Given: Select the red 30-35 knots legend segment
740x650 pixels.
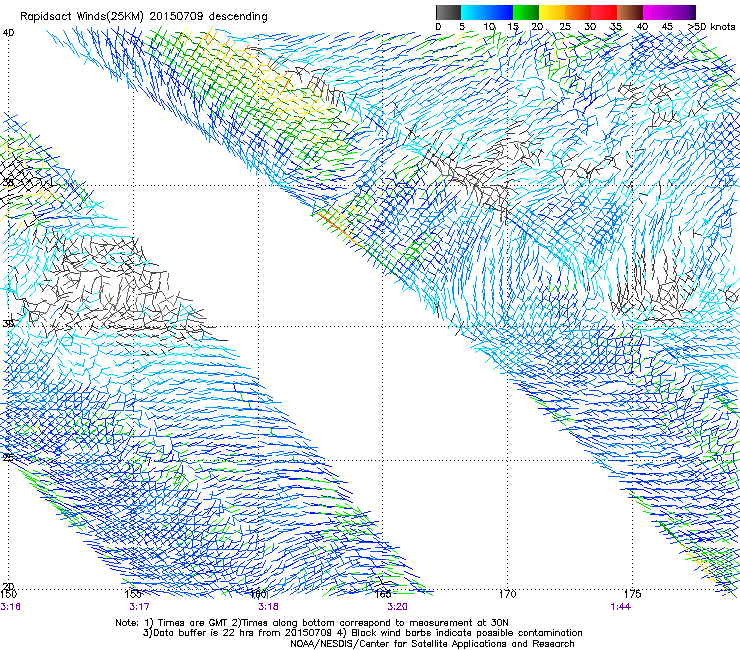Looking at the screenshot, I should [604, 12].
